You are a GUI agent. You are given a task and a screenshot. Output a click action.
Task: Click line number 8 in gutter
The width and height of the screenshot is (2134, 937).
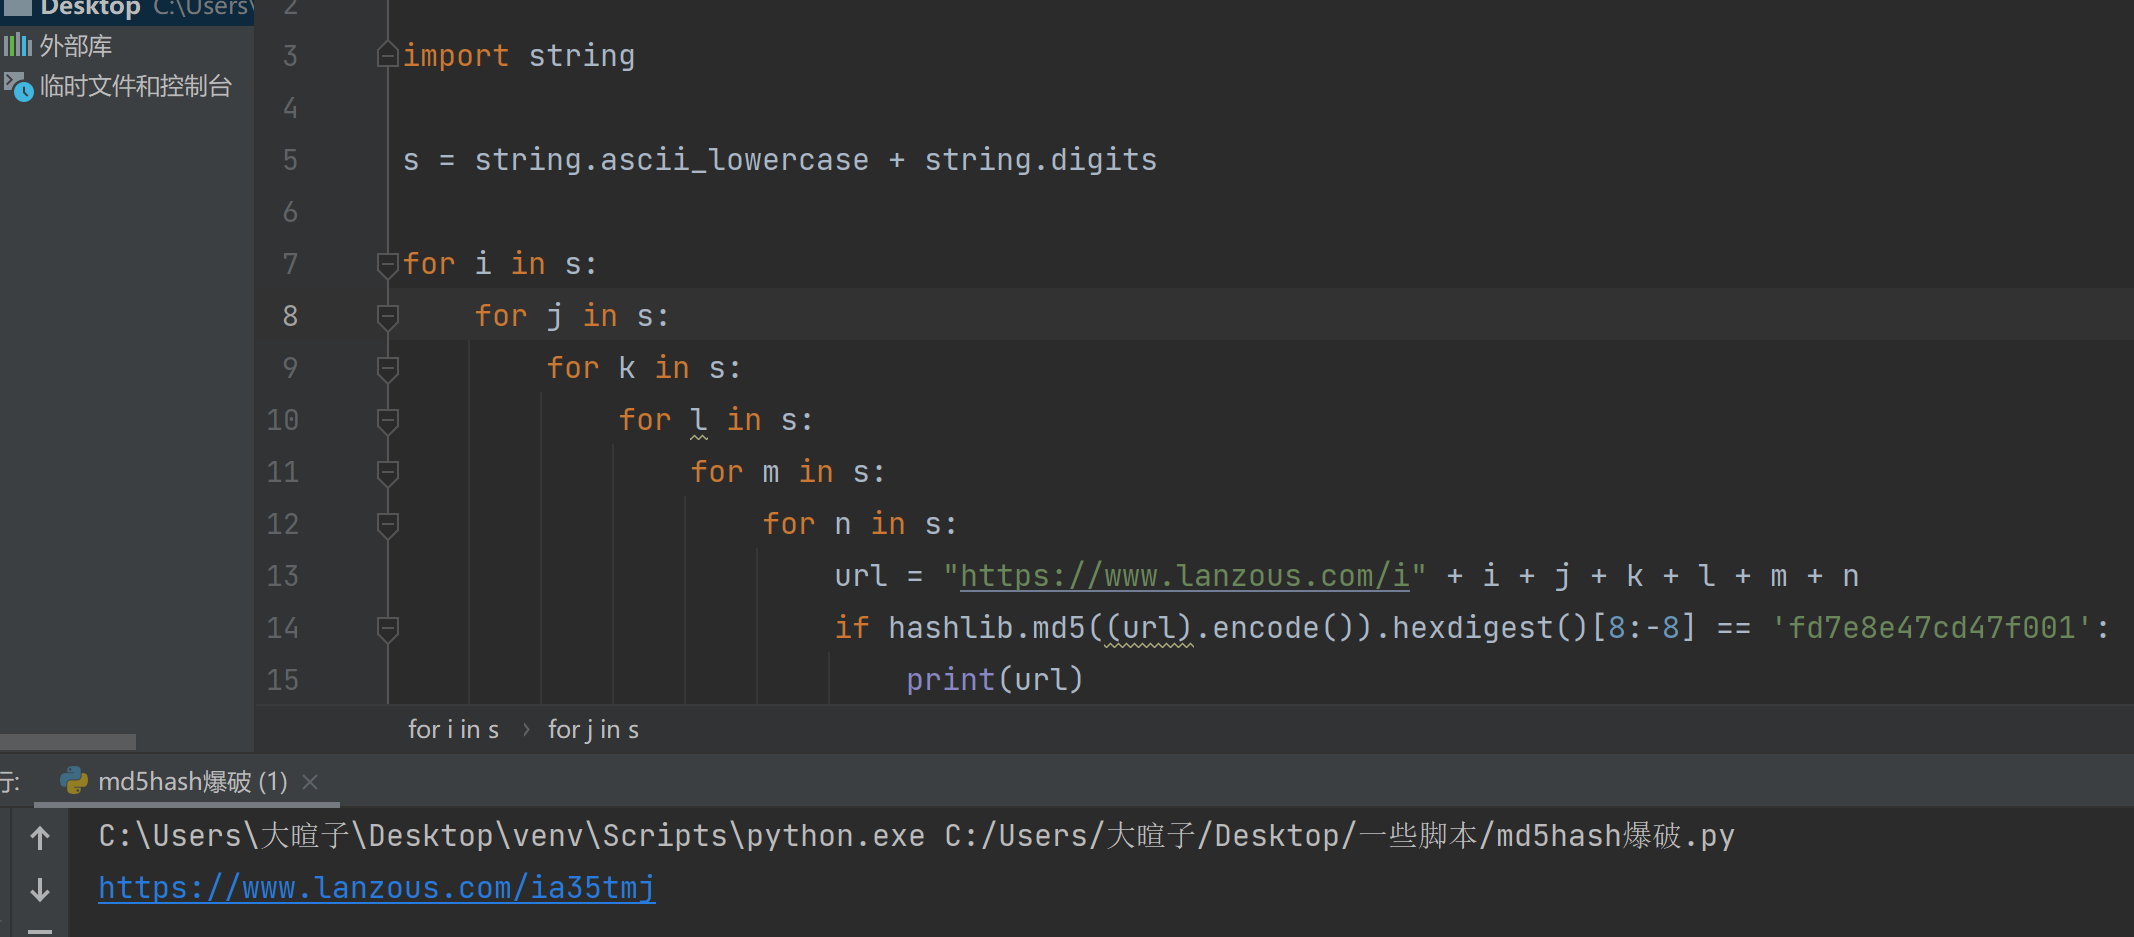(x=290, y=316)
